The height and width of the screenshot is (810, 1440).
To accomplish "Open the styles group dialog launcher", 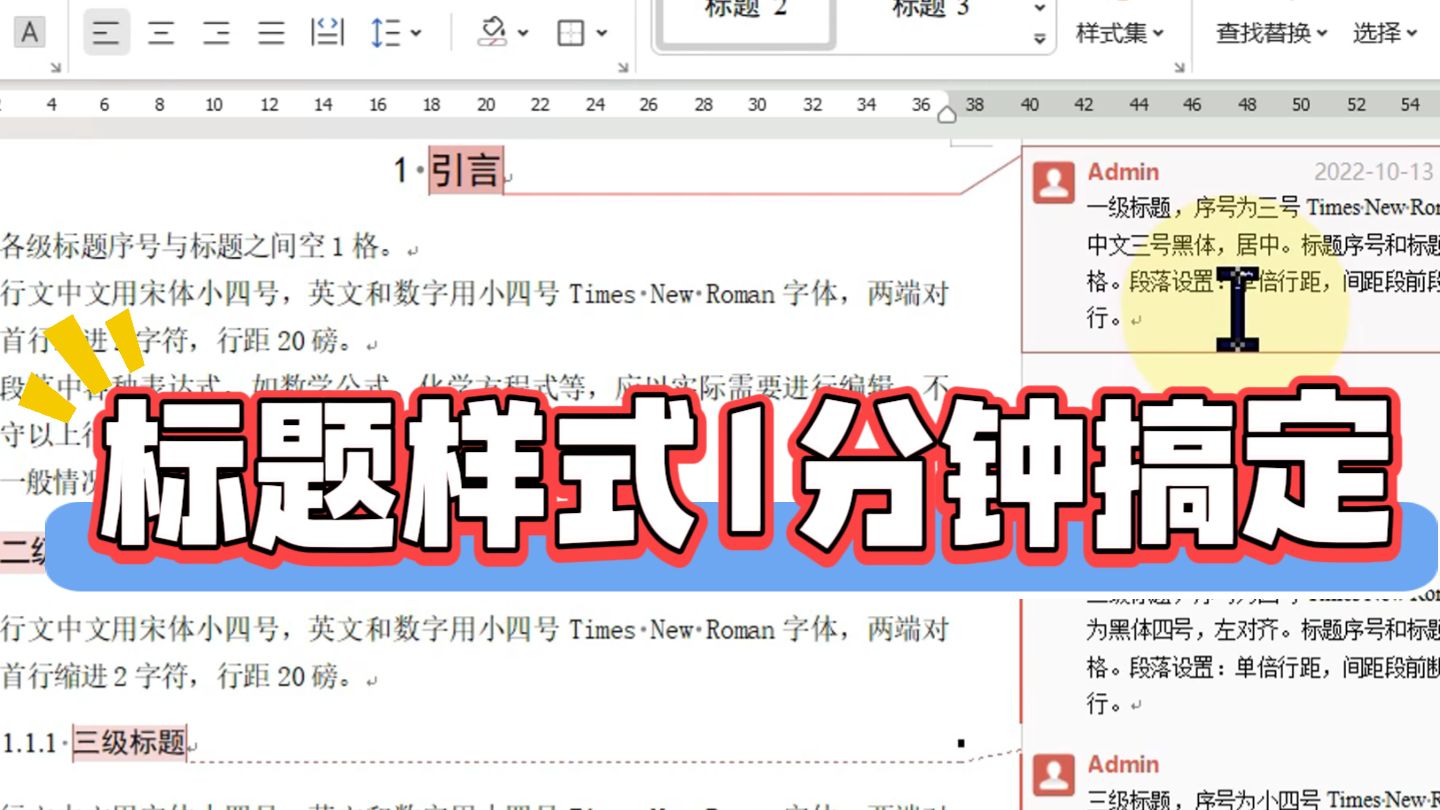I will click(x=1179, y=67).
